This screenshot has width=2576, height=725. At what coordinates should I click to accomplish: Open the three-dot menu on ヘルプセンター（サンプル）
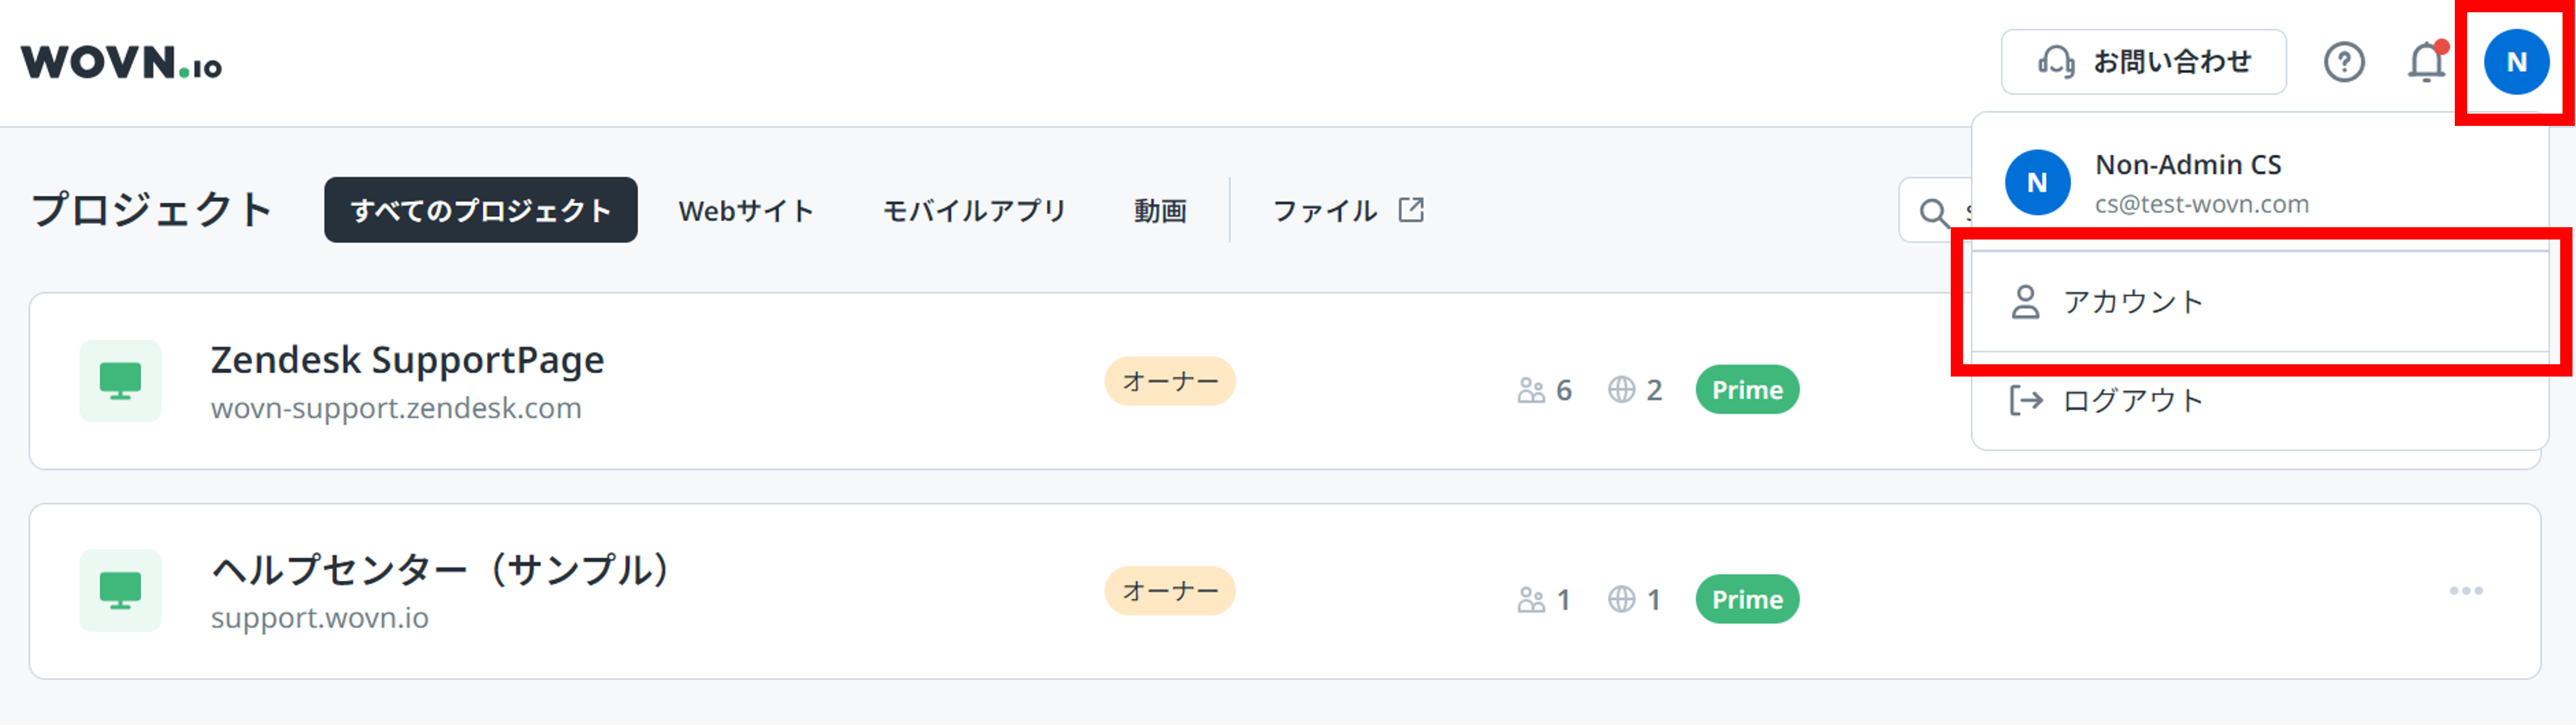(x=2466, y=590)
